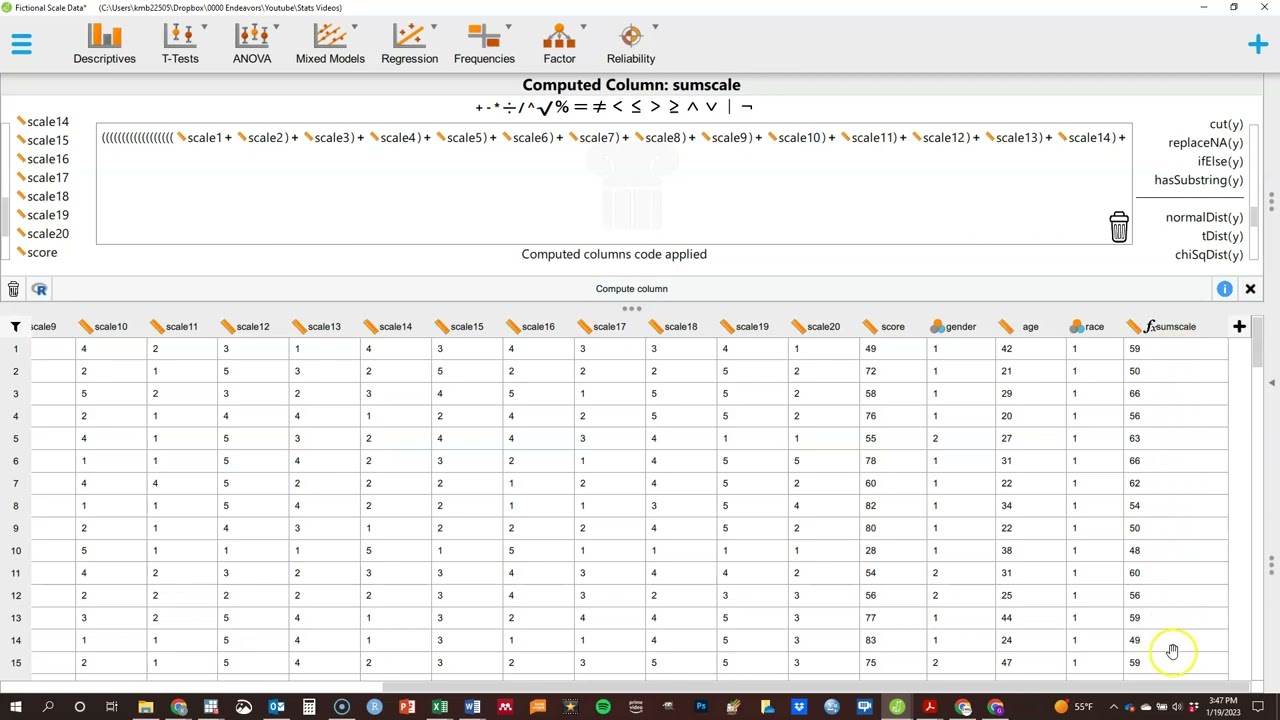The image size is (1280, 720).
Task: Click the Windows Start button
Action: tap(16, 707)
